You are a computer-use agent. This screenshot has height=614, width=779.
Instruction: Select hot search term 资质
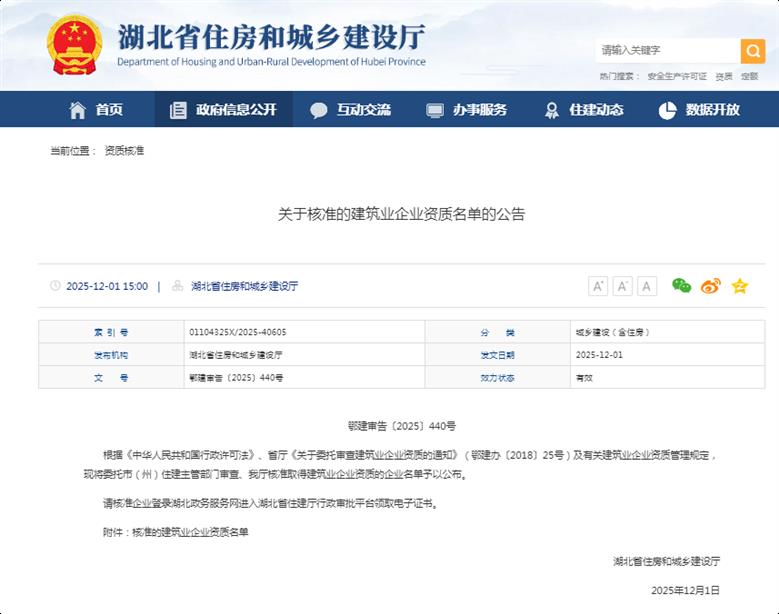(723, 76)
